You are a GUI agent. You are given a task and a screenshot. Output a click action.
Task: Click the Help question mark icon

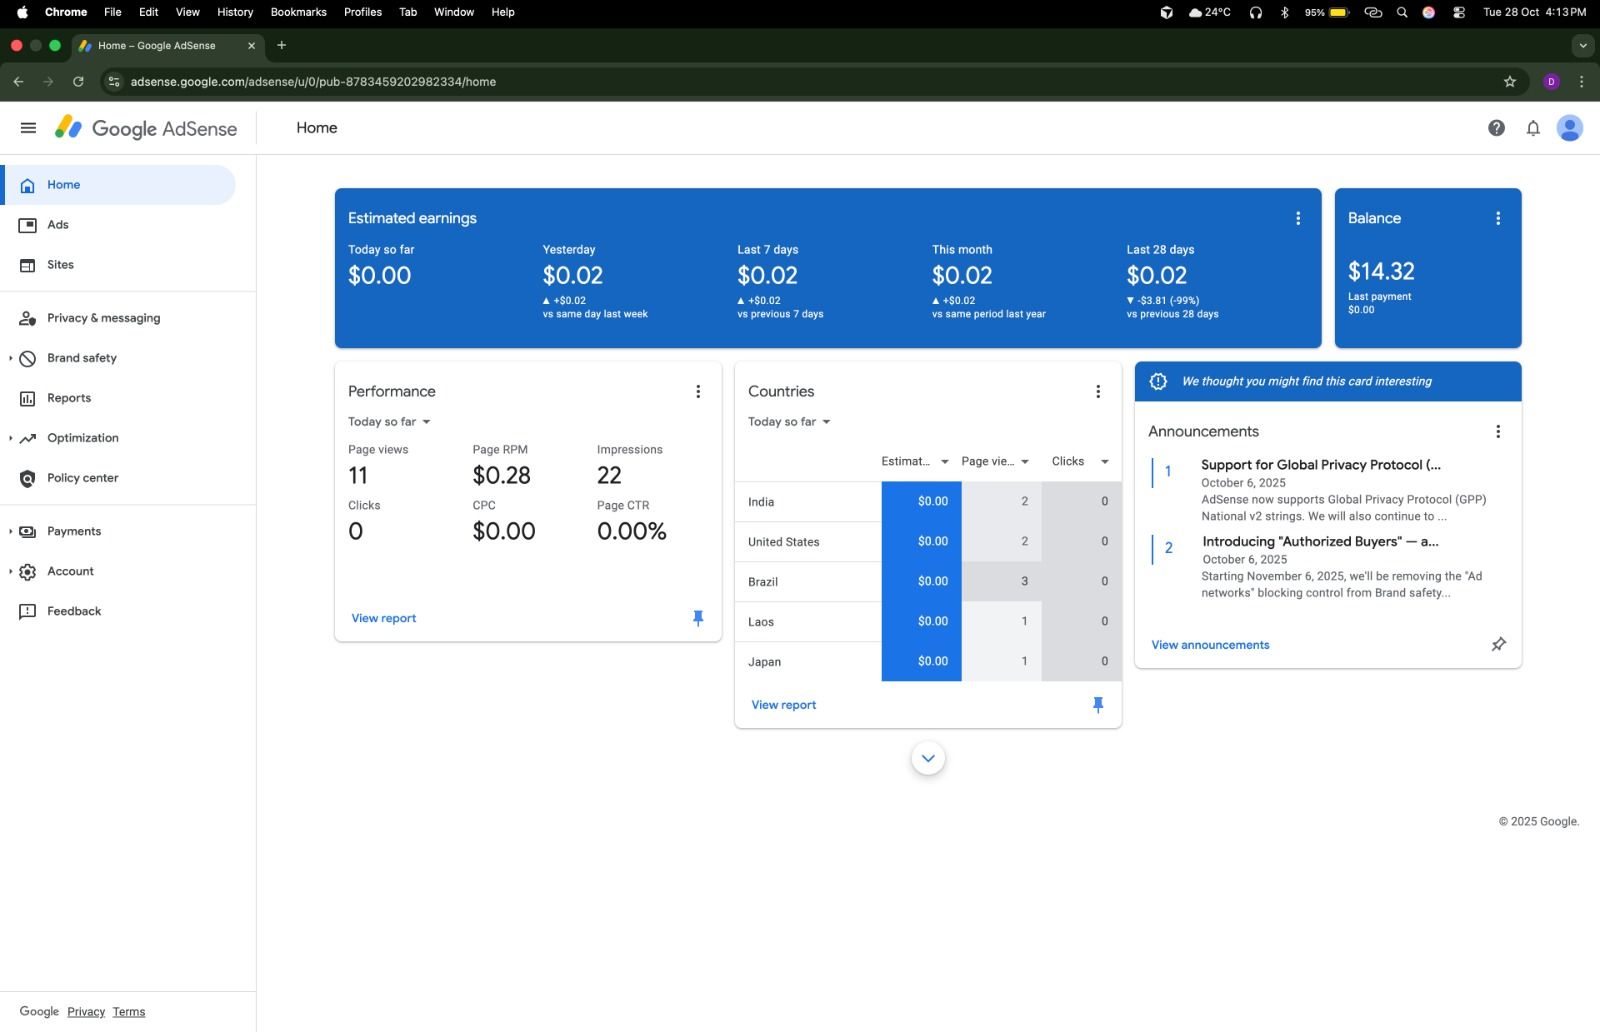(1496, 128)
